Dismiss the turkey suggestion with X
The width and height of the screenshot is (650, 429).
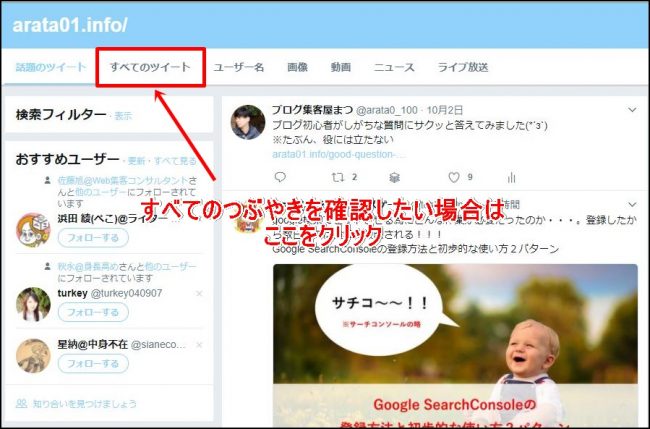(x=199, y=293)
